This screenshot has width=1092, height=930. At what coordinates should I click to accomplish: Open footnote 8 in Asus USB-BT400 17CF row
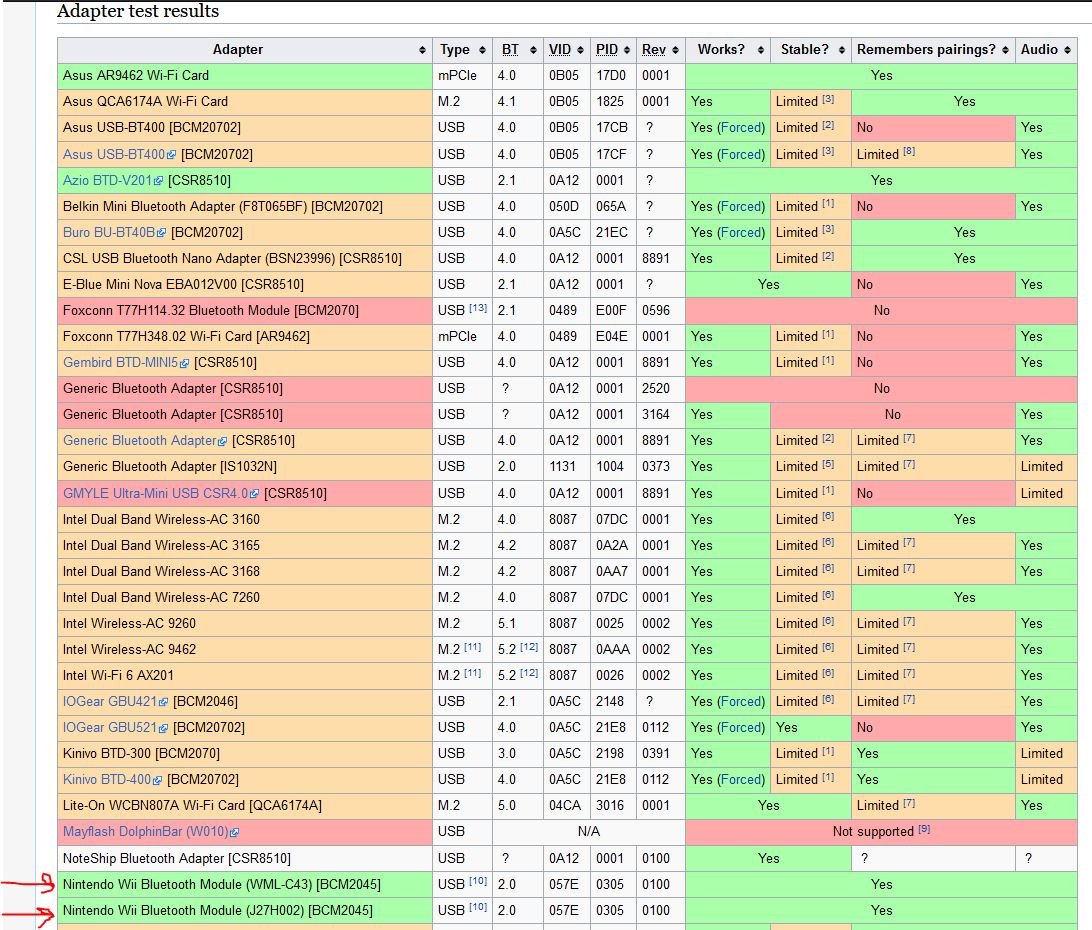909,151
